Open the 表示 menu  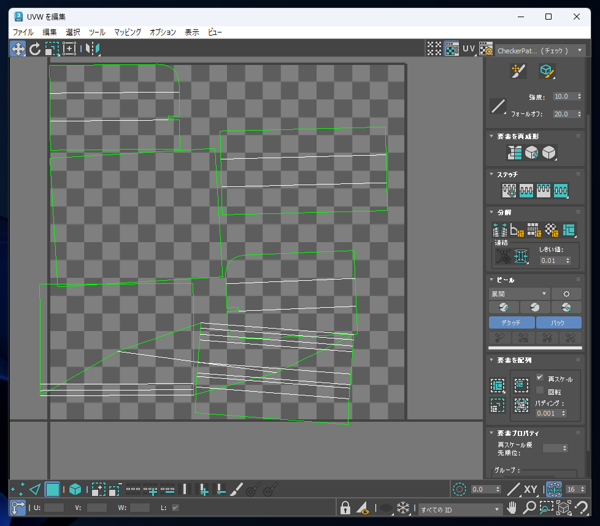tap(192, 32)
